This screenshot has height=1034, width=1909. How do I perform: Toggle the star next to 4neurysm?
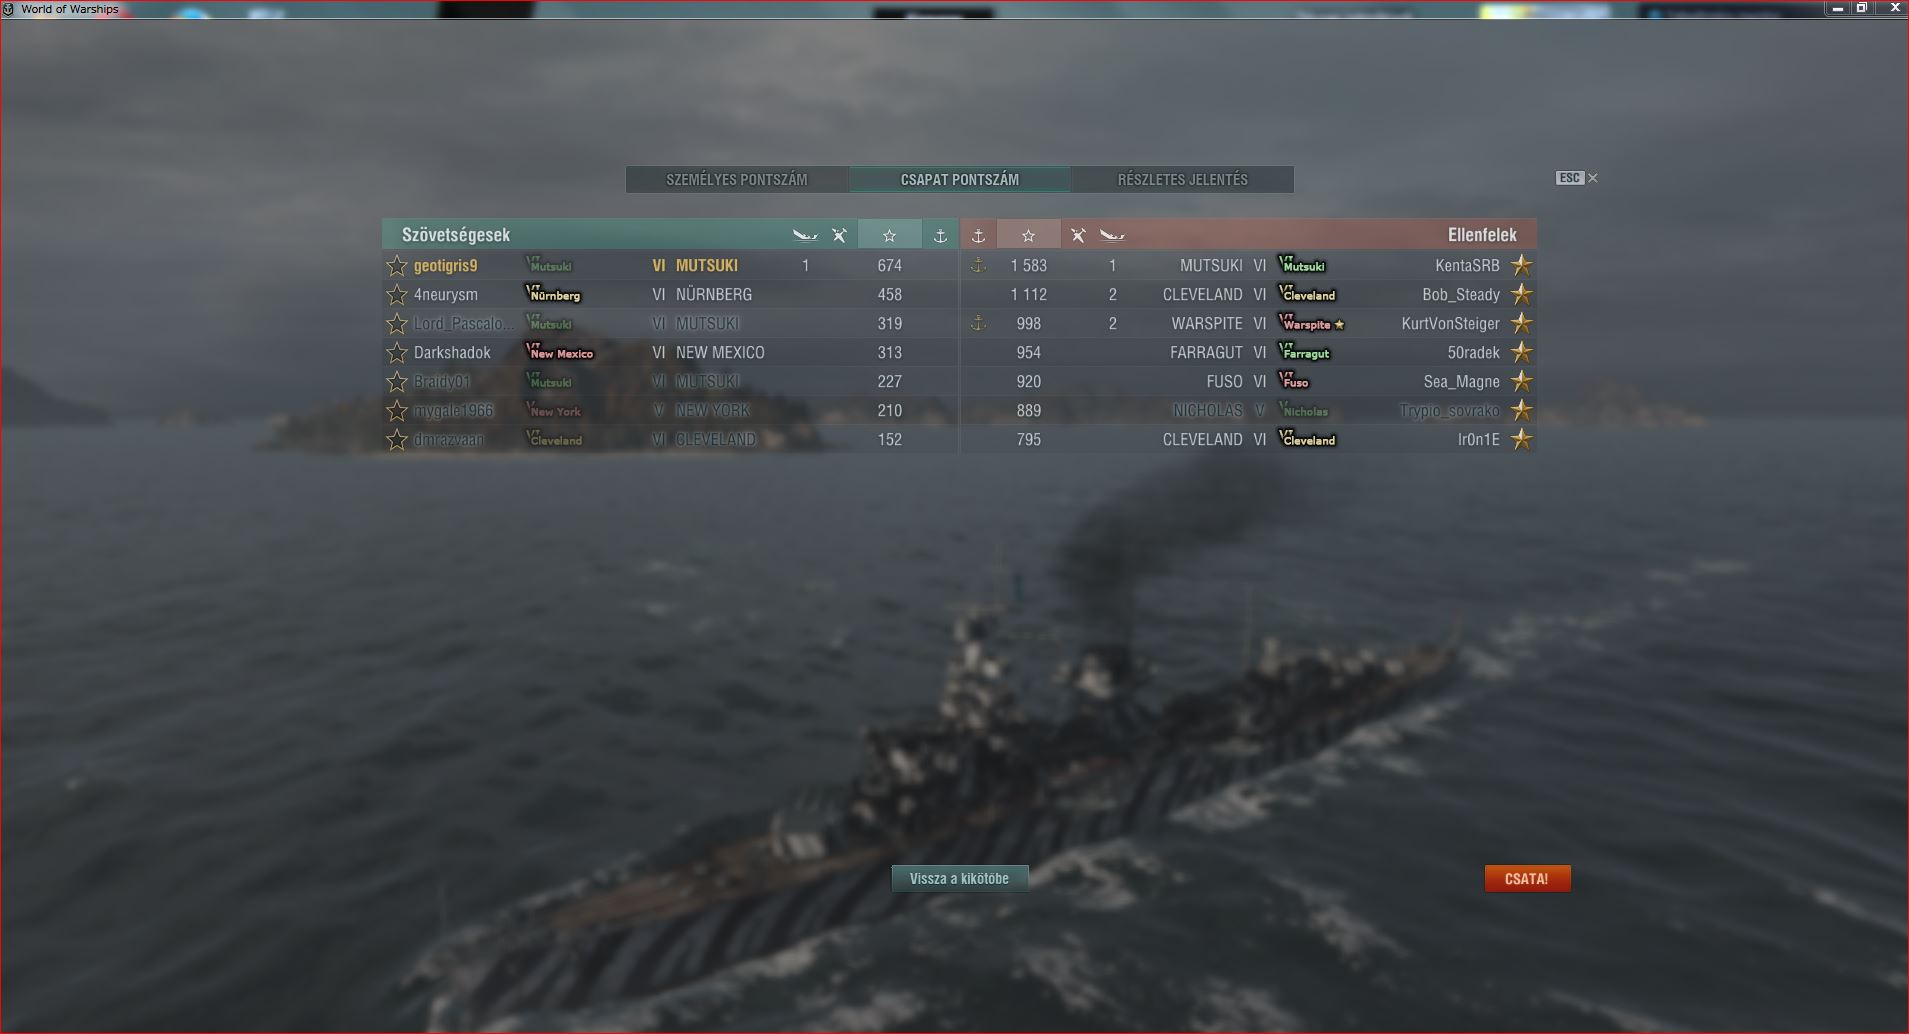coord(397,294)
